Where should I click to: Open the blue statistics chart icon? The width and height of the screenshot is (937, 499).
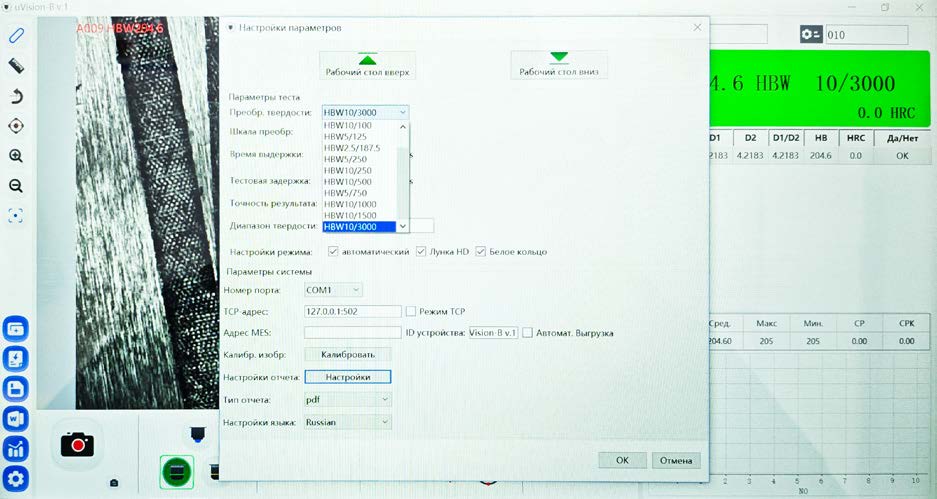coord(16,449)
